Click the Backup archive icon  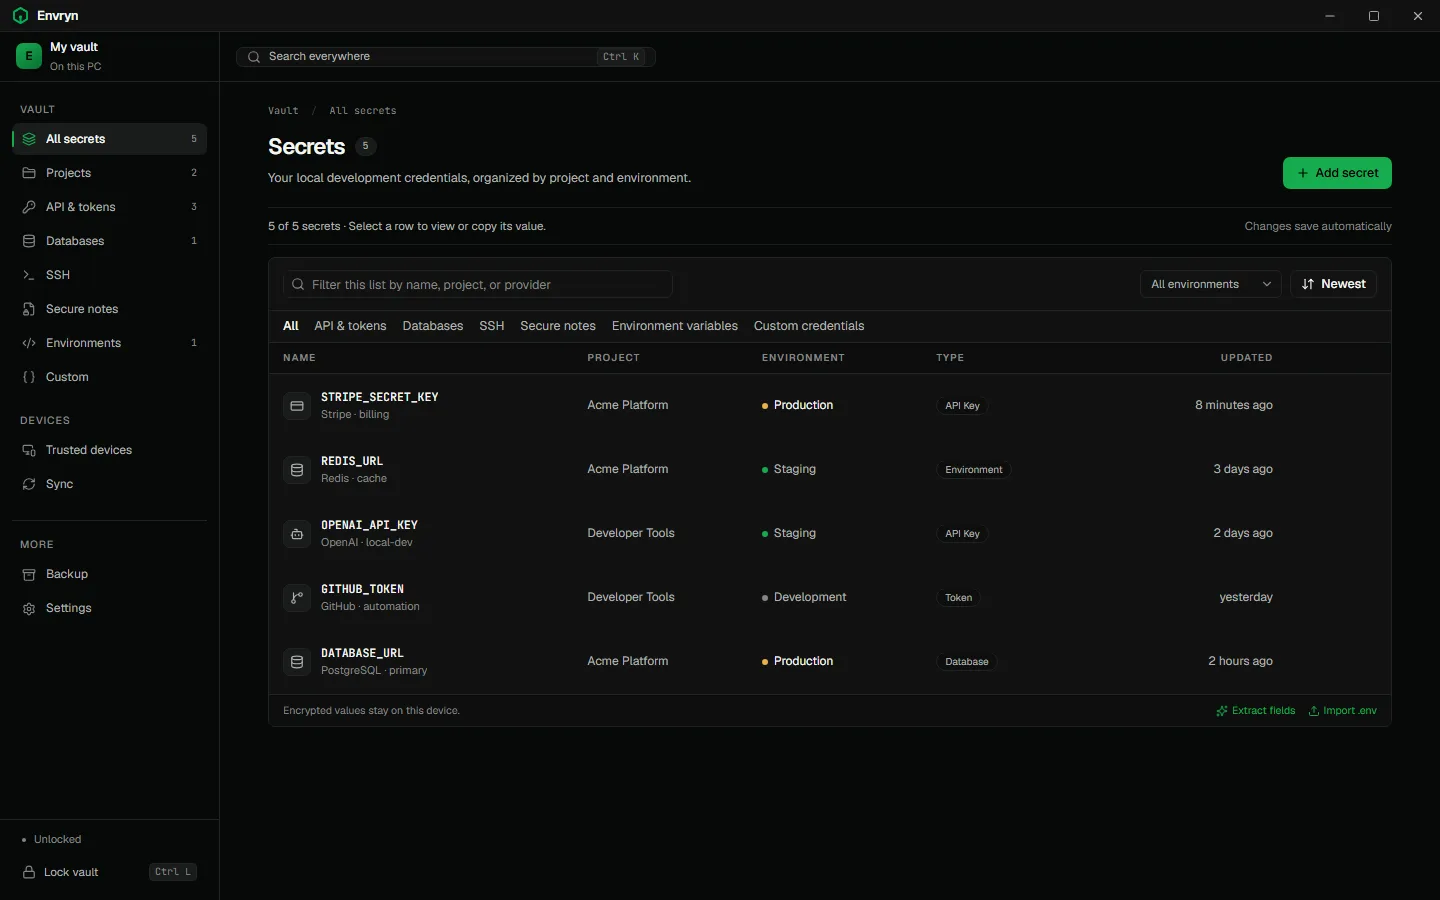pyautogui.click(x=29, y=574)
